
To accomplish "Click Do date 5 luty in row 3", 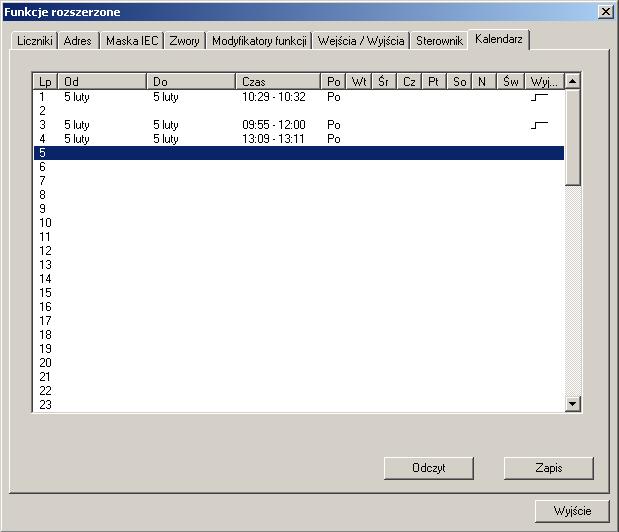I will pos(166,125).
